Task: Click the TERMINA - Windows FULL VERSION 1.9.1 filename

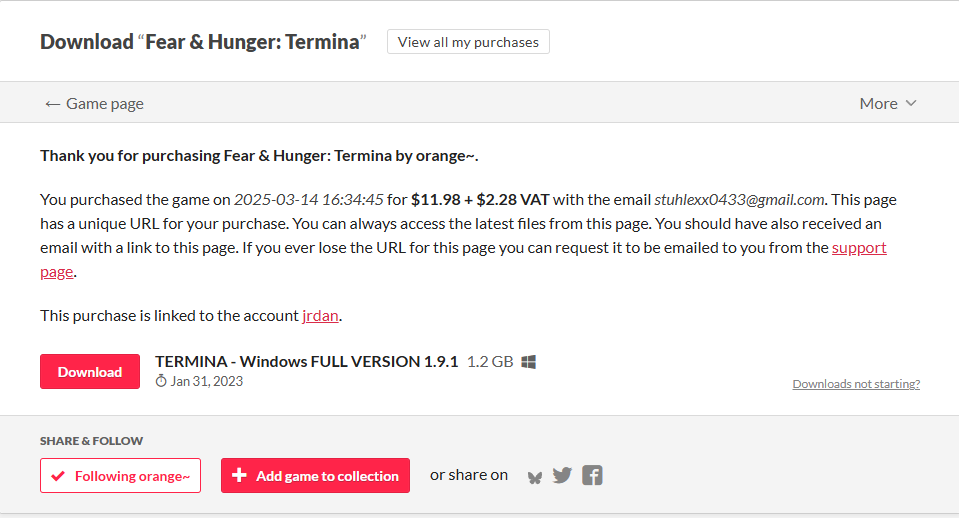Action: click(306, 361)
